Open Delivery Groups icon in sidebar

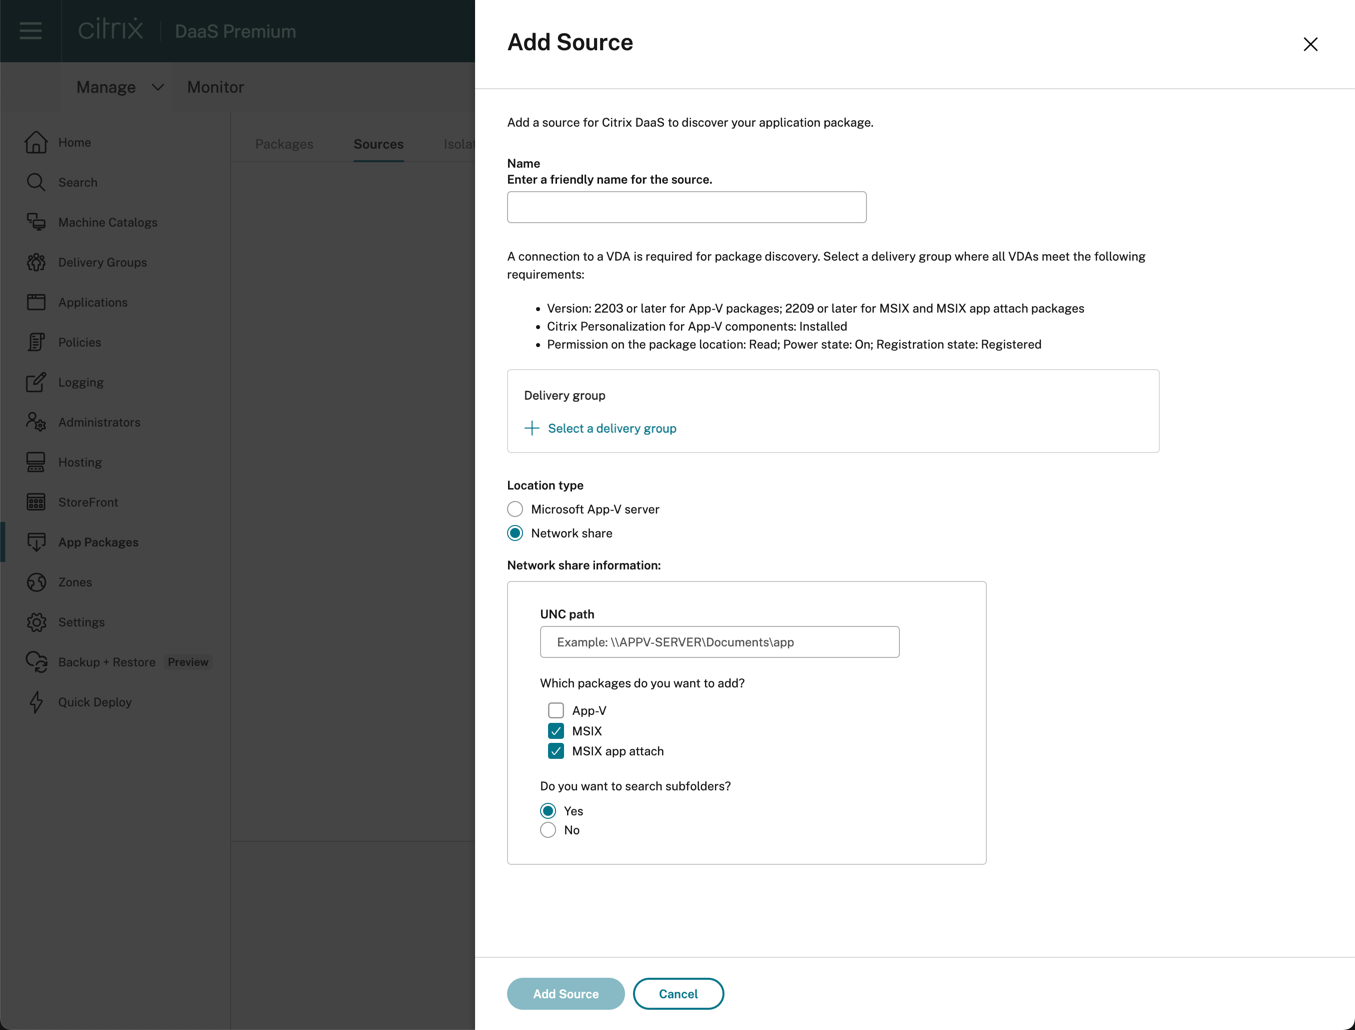click(36, 262)
